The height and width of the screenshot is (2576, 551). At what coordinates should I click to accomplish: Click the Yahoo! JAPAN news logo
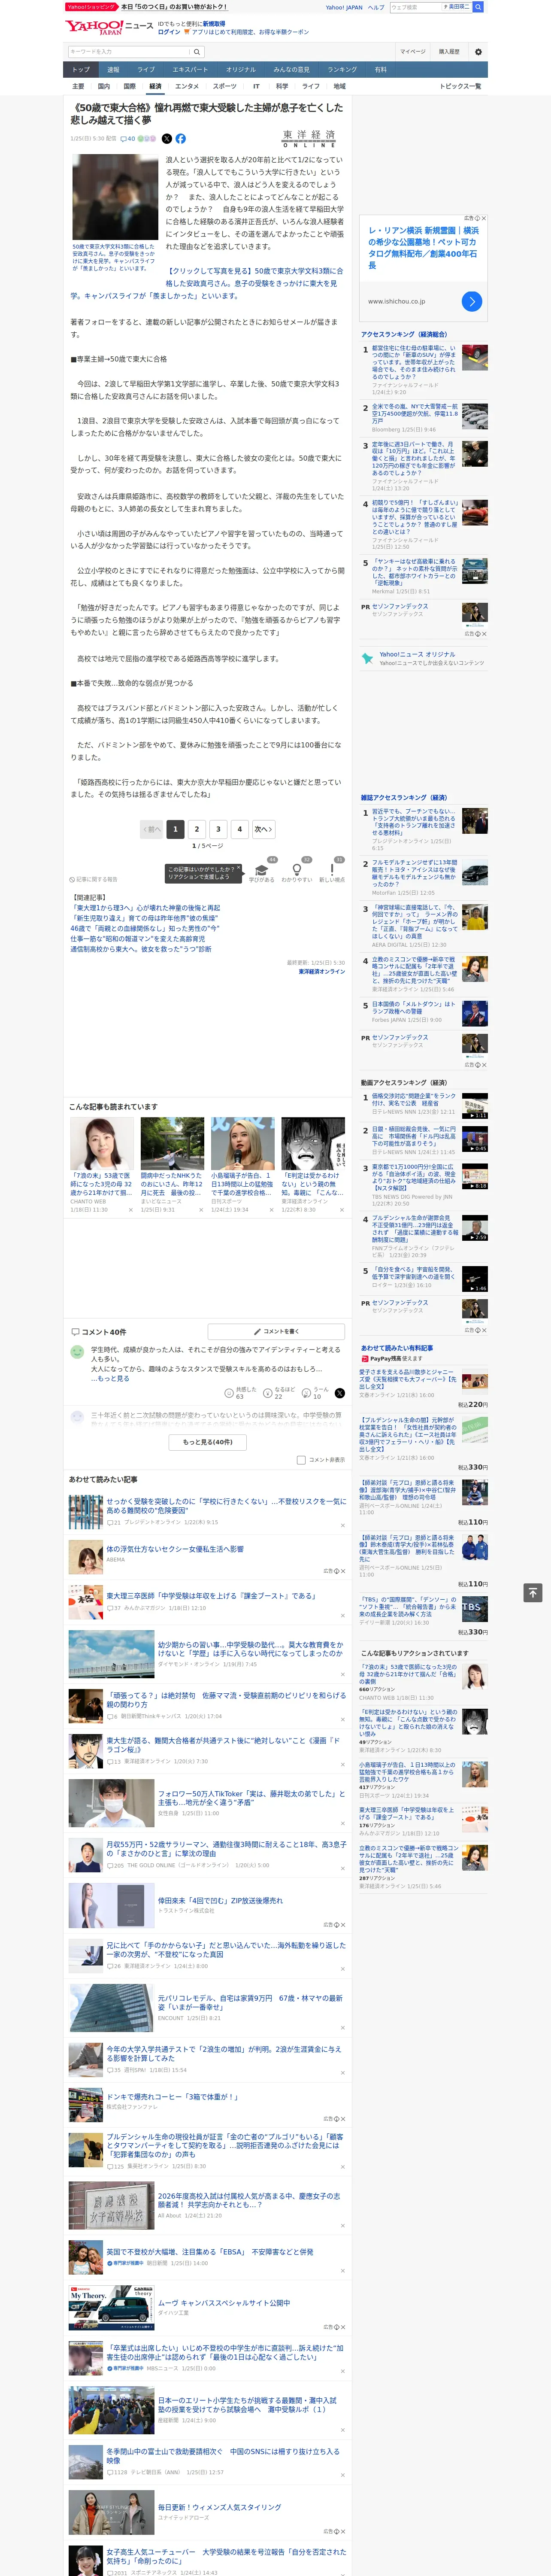(x=109, y=27)
